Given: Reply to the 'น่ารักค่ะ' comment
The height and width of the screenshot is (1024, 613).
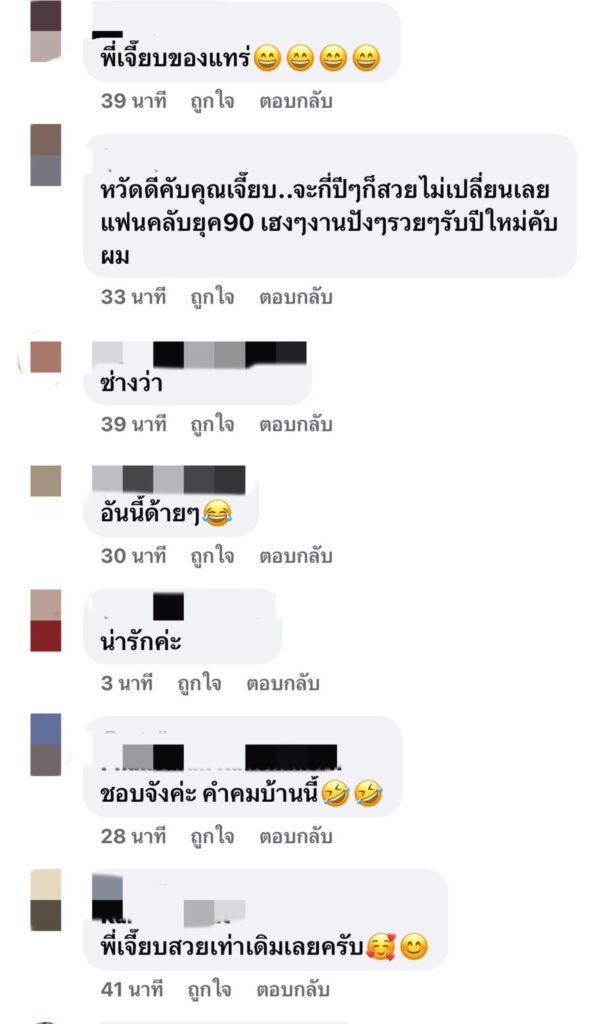Looking at the screenshot, I should tap(283, 683).
